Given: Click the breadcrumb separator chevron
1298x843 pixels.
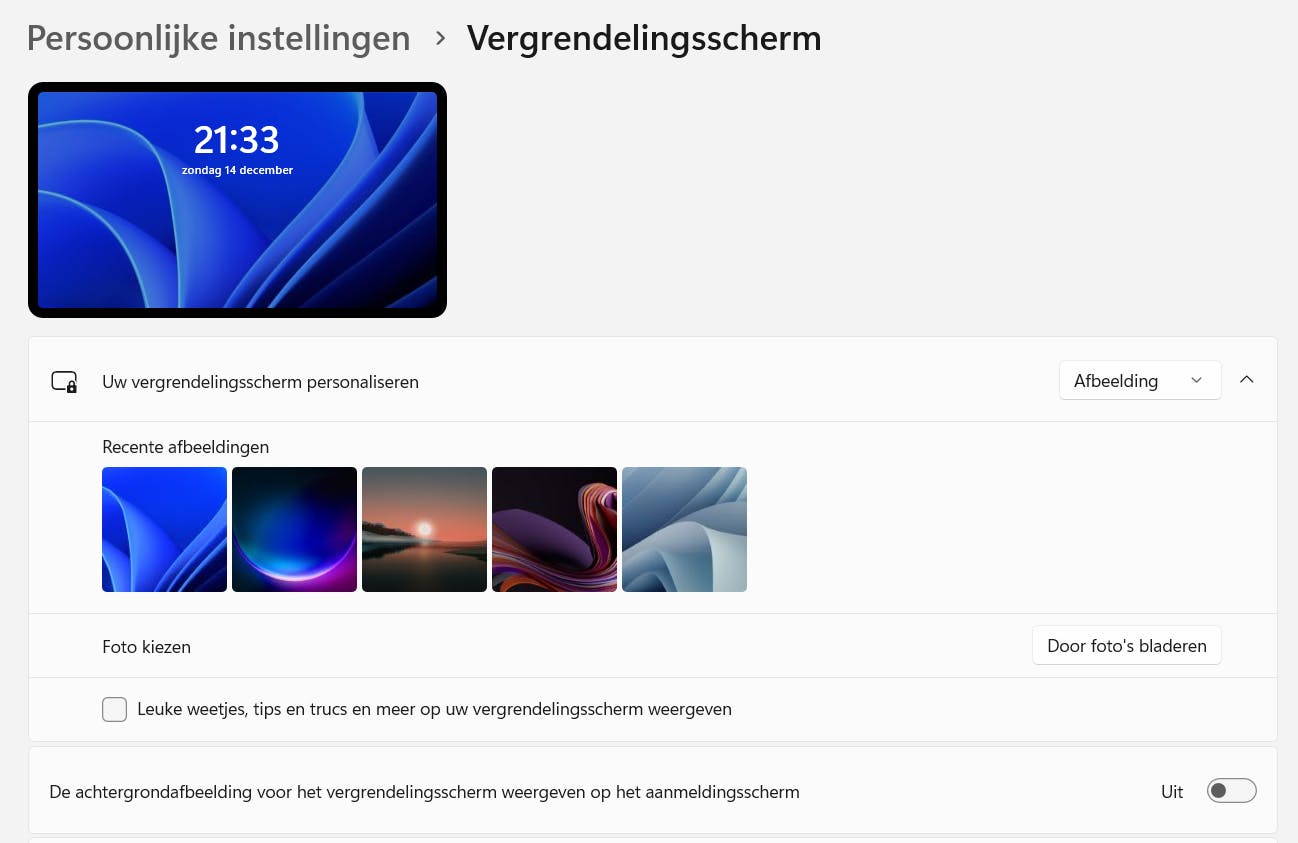Looking at the screenshot, I should coord(440,39).
